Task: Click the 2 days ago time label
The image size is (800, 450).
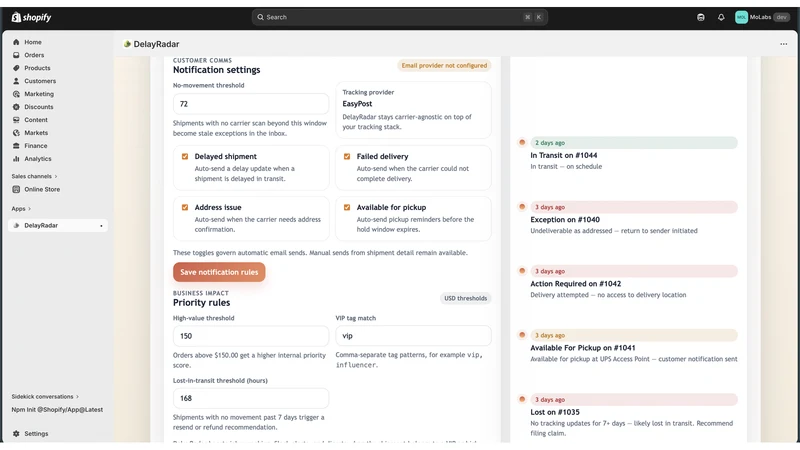Action: point(549,143)
